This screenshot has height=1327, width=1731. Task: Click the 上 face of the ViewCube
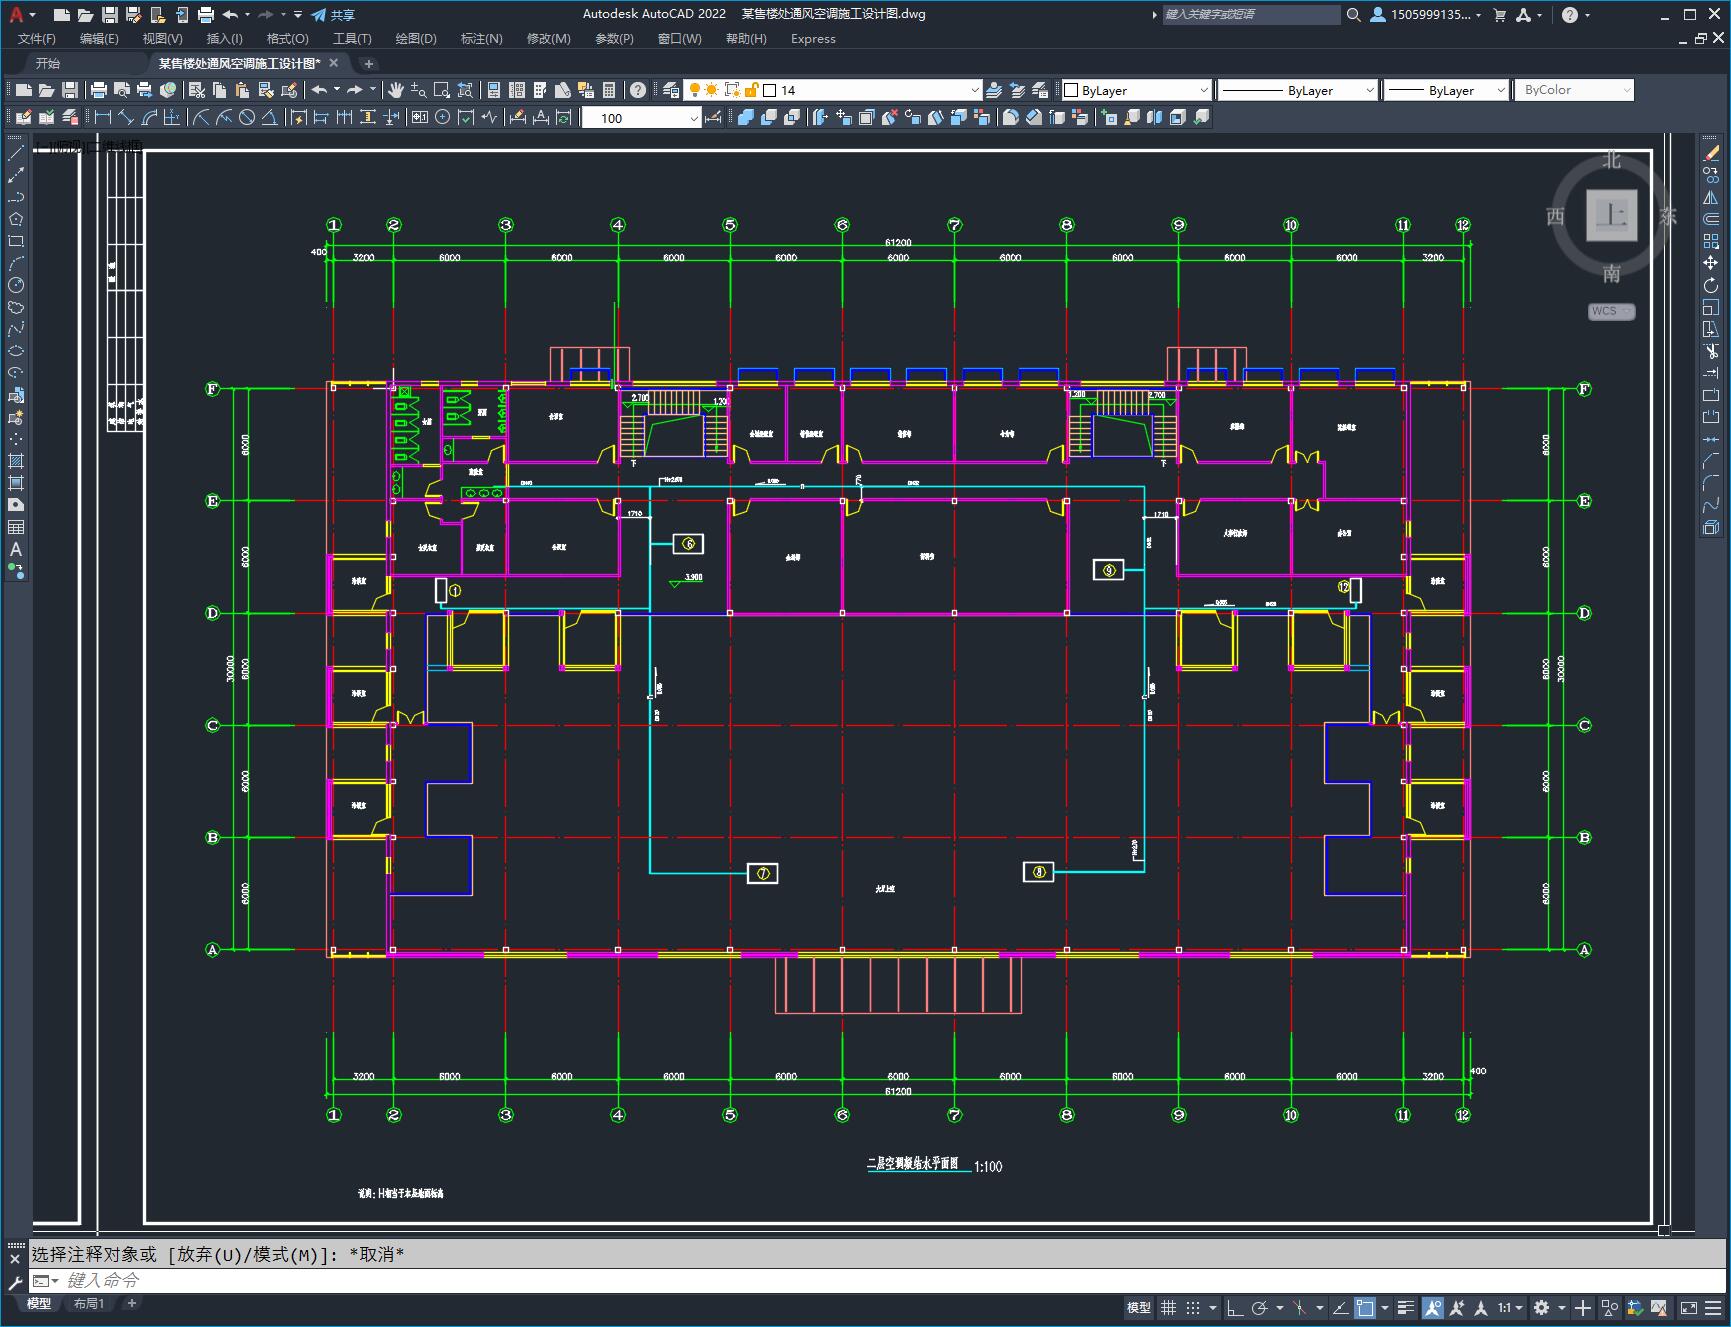click(x=1611, y=214)
